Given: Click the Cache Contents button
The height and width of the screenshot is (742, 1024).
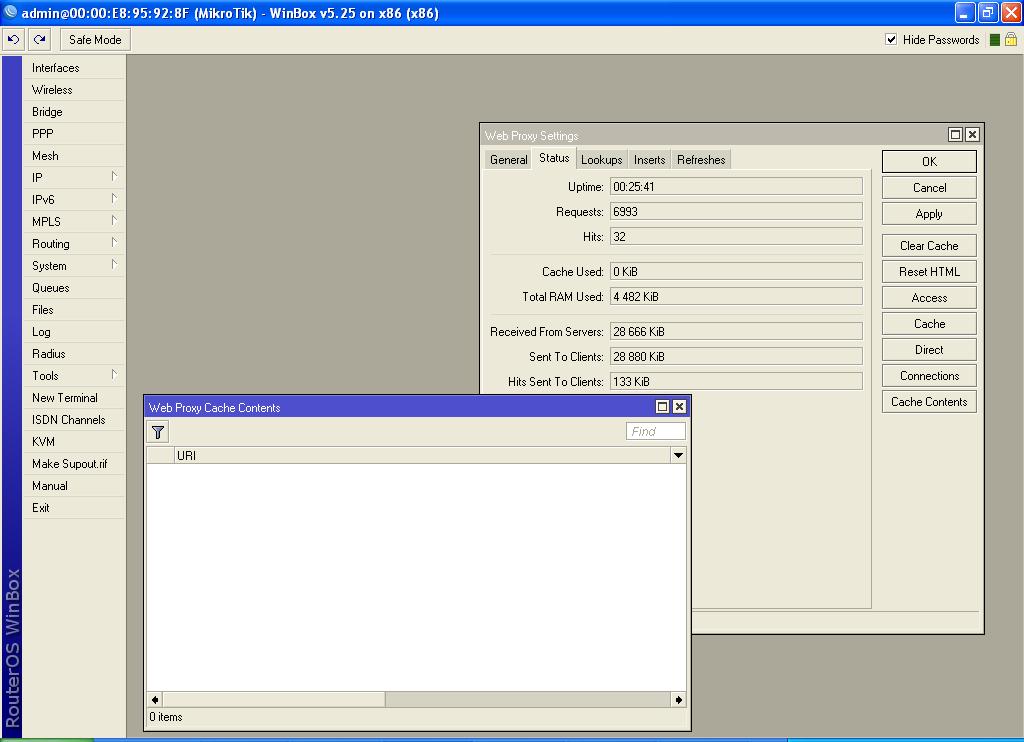Looking at the screenshot, I should [x=929, y=402].
